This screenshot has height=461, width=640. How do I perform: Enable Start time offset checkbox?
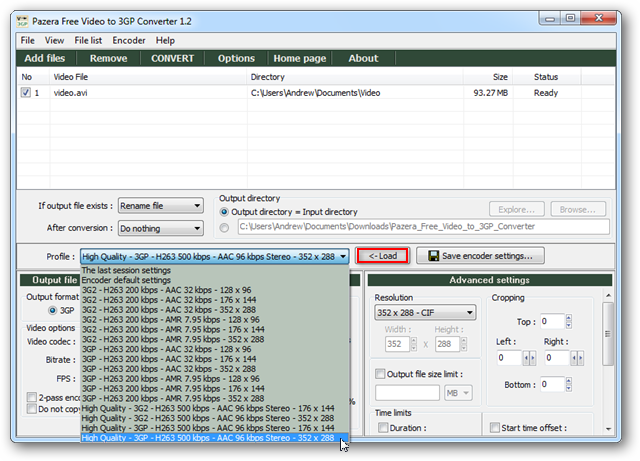click(495, 428)
